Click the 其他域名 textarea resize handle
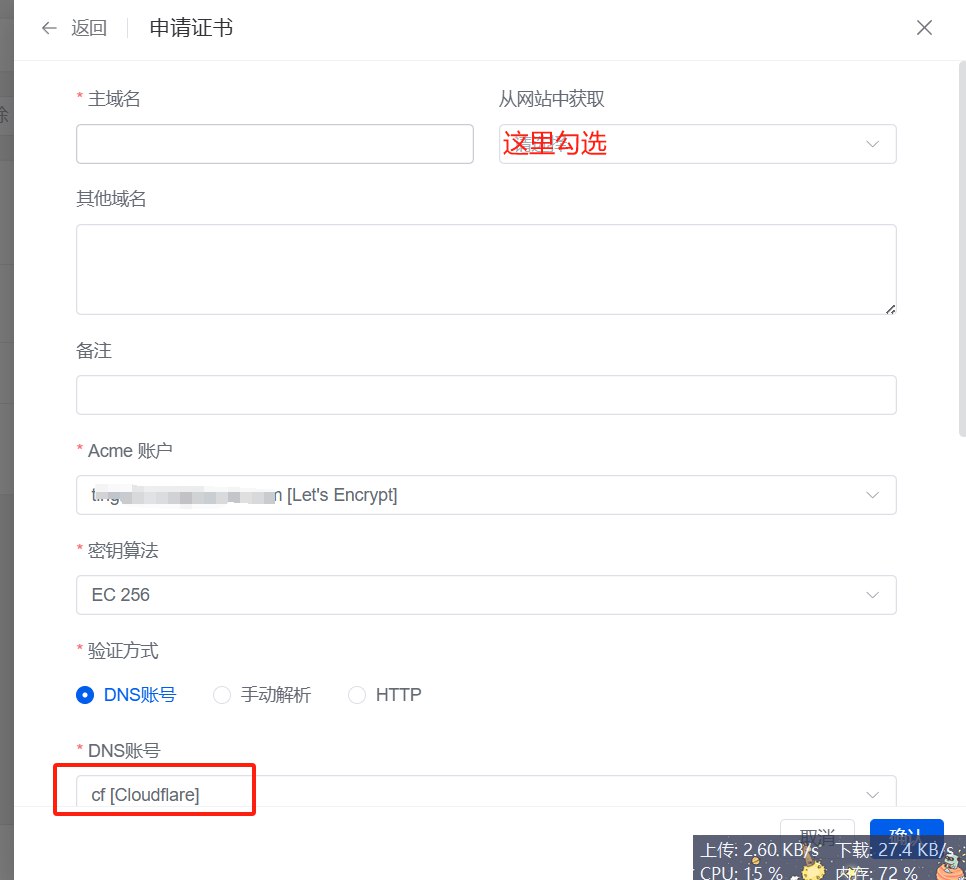Screen dimensions: 966x880 (889, 308)
